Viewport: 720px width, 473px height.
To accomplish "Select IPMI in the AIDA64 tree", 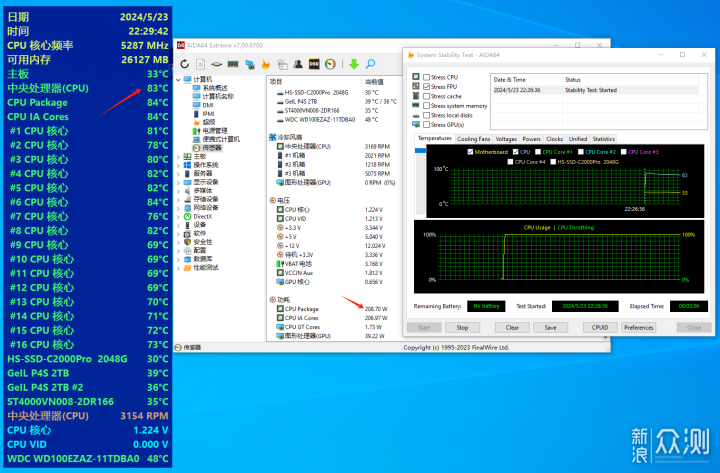I will [208, 113].
